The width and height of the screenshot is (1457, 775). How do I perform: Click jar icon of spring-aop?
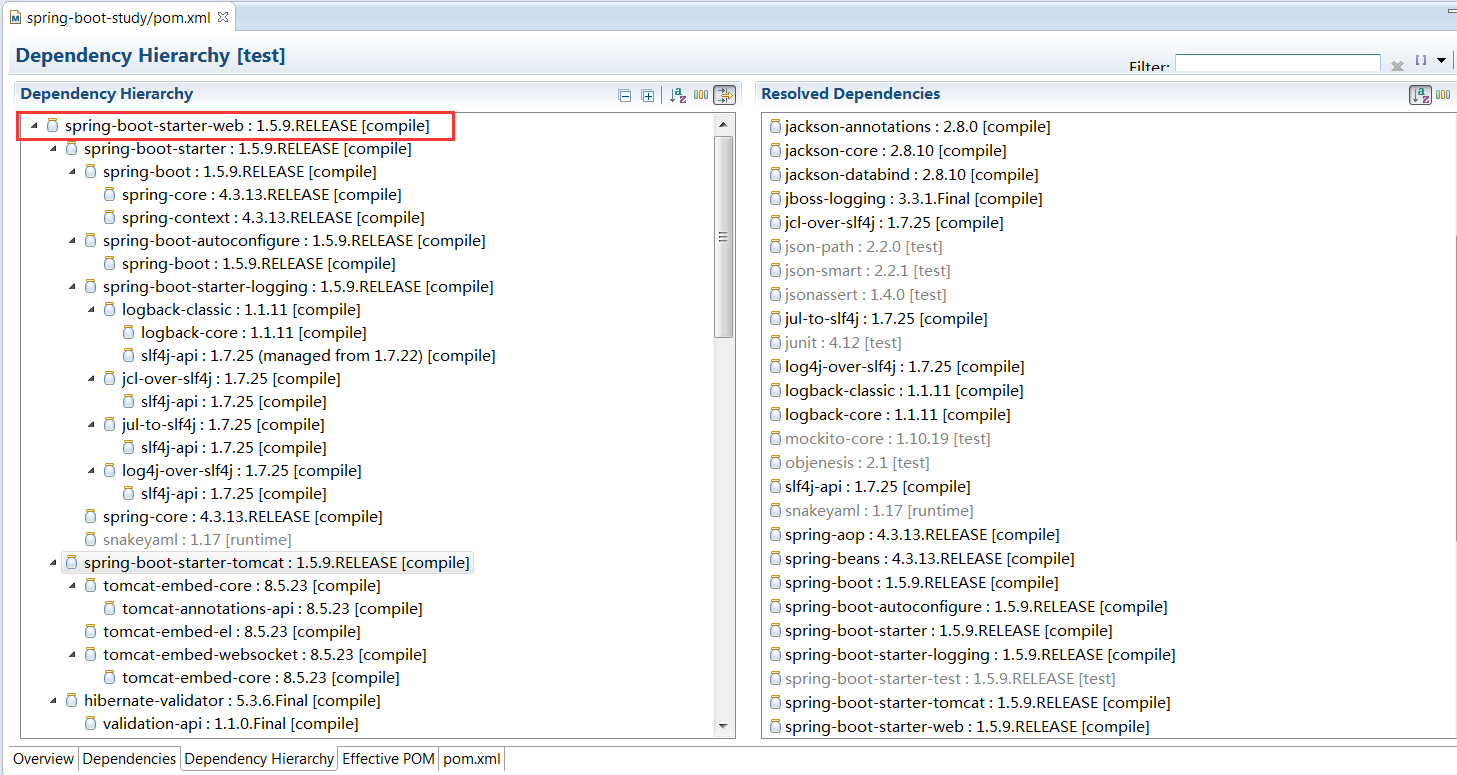[x=775, y=535]
